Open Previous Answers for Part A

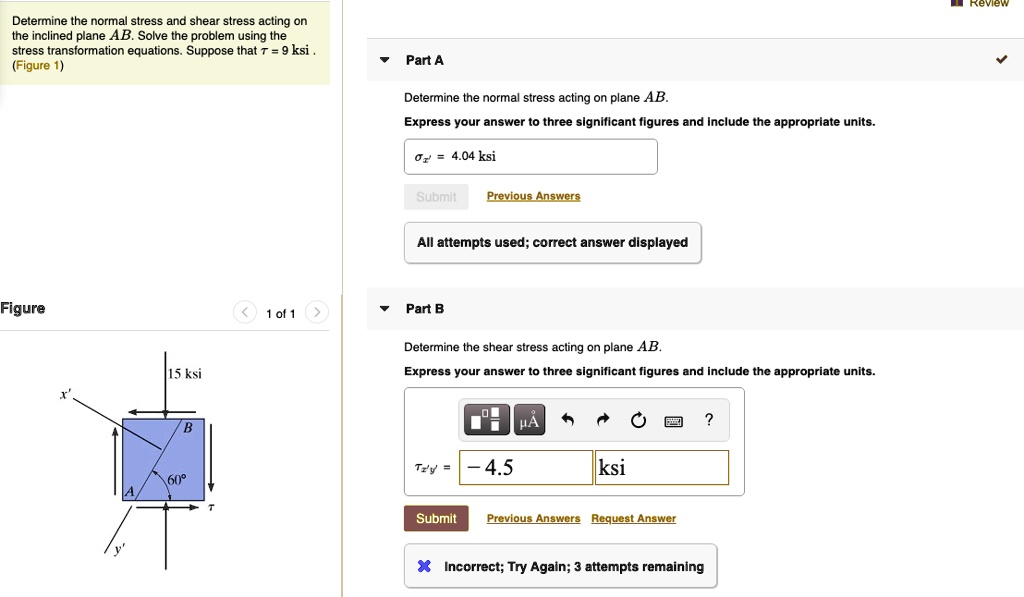pos(533,195)
